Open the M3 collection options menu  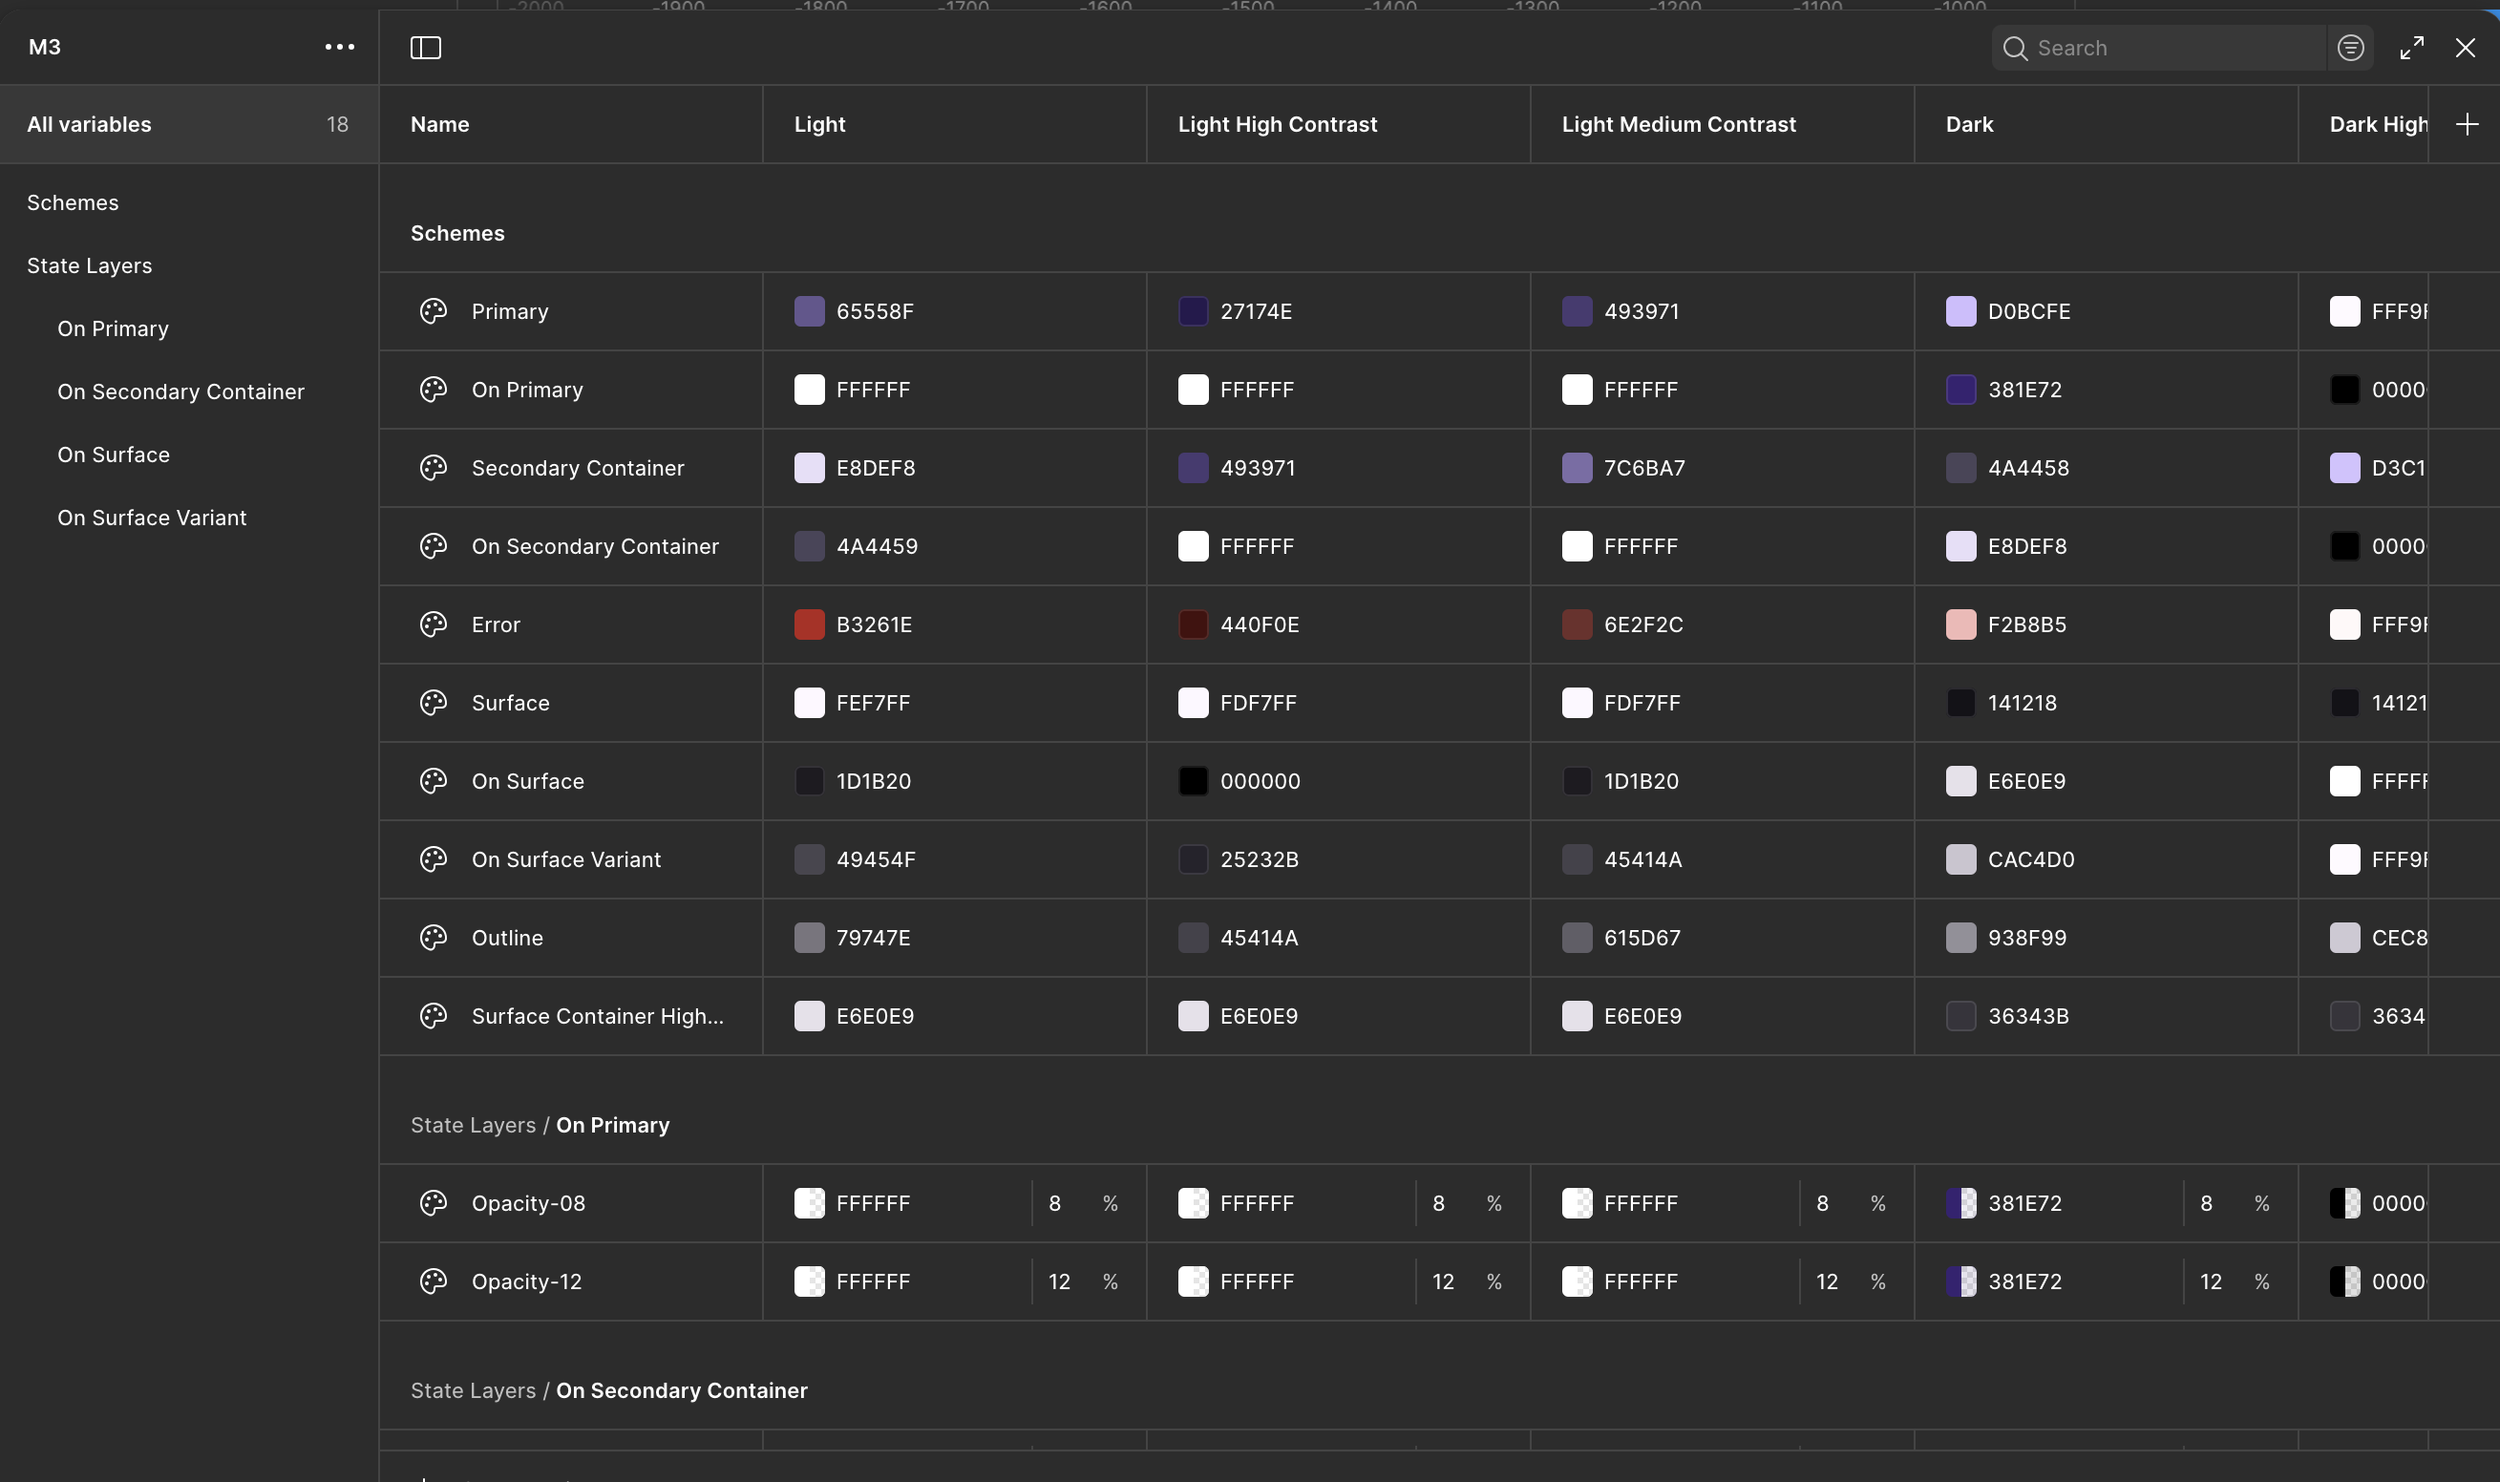coord(339,47)
